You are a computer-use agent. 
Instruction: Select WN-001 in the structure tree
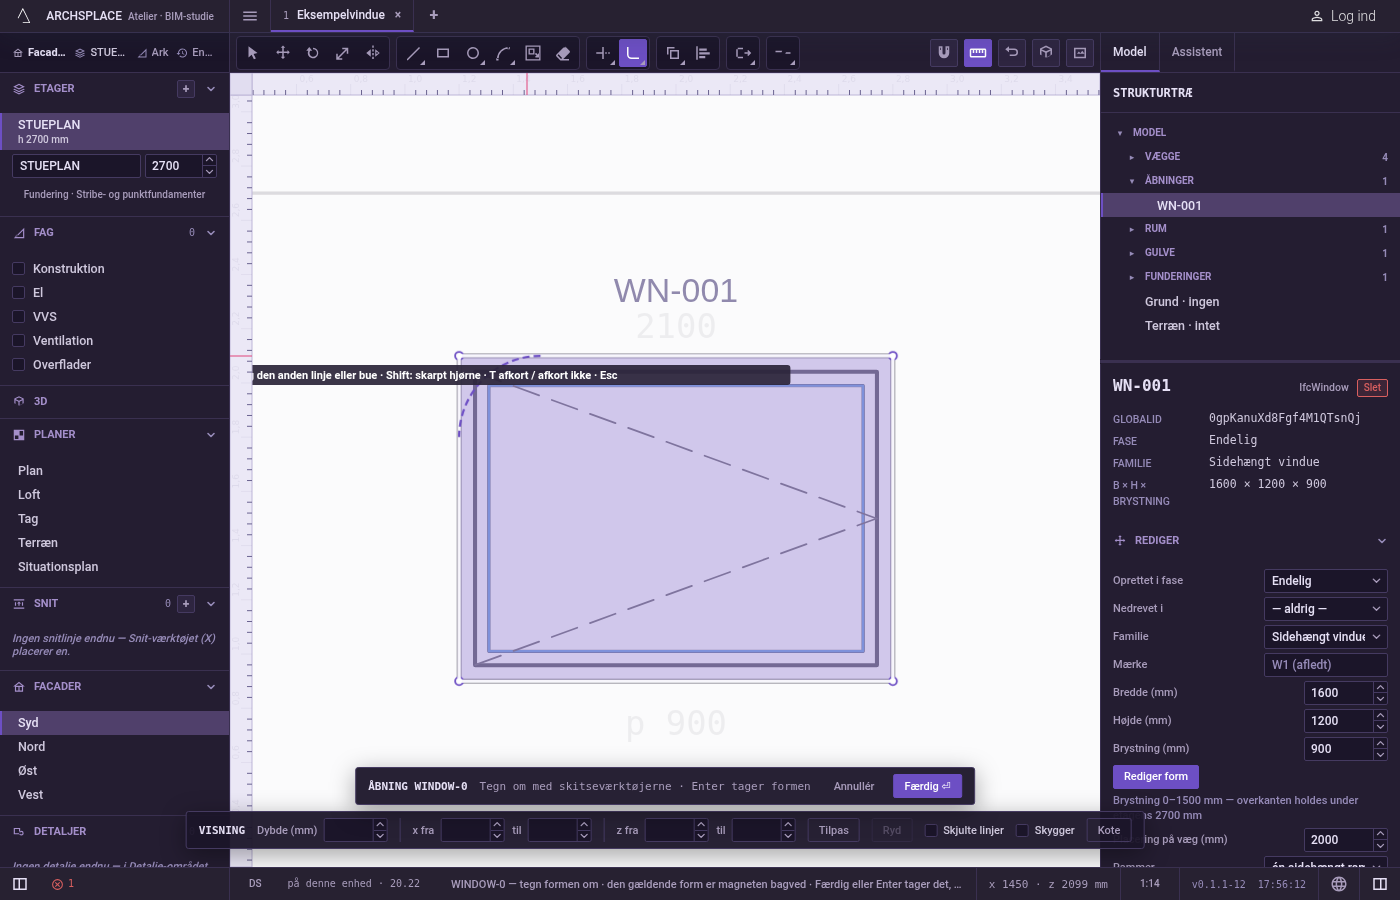(x=1250, y=205)
